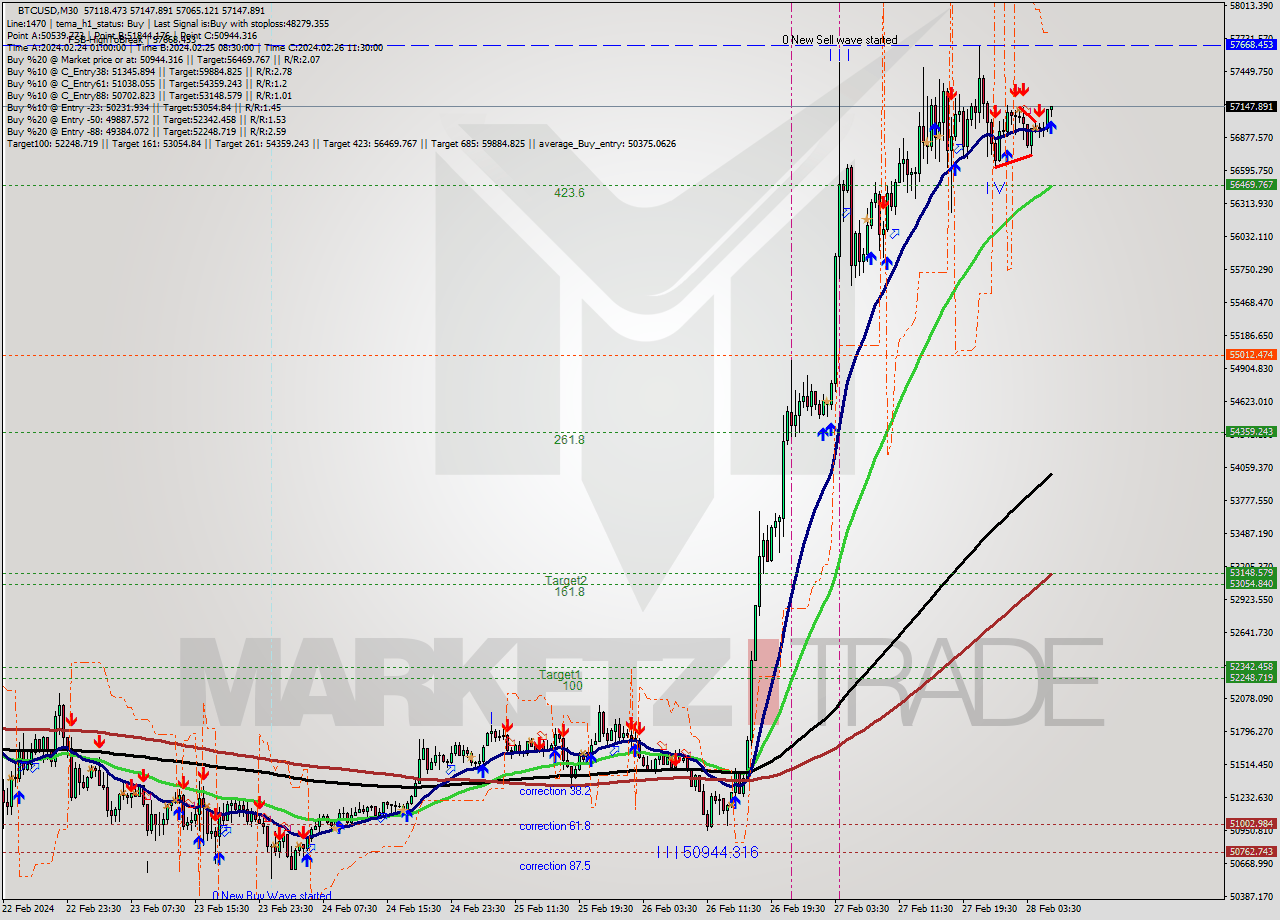The width and height of the screenshot is (1280, 920).
Task: Click the 423.6 Fibonacci level label
Action: [569, 193]
